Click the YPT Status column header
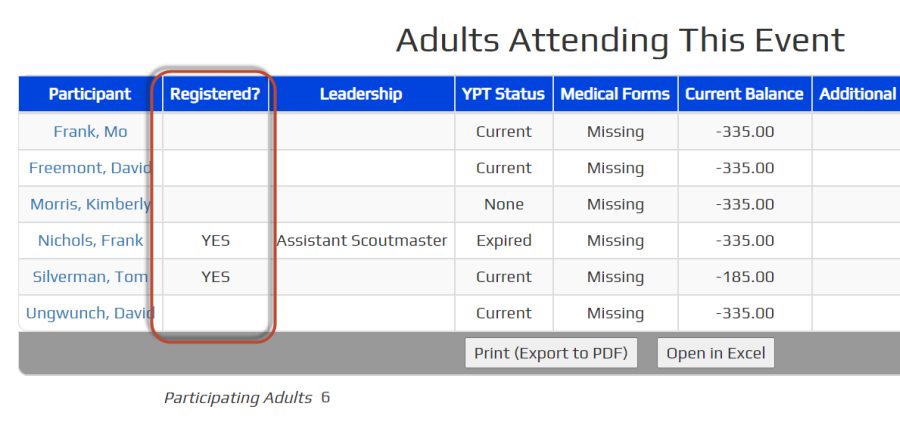Viewport: 900px width, 431px height. pyautogui.click(x=504, y=94)
